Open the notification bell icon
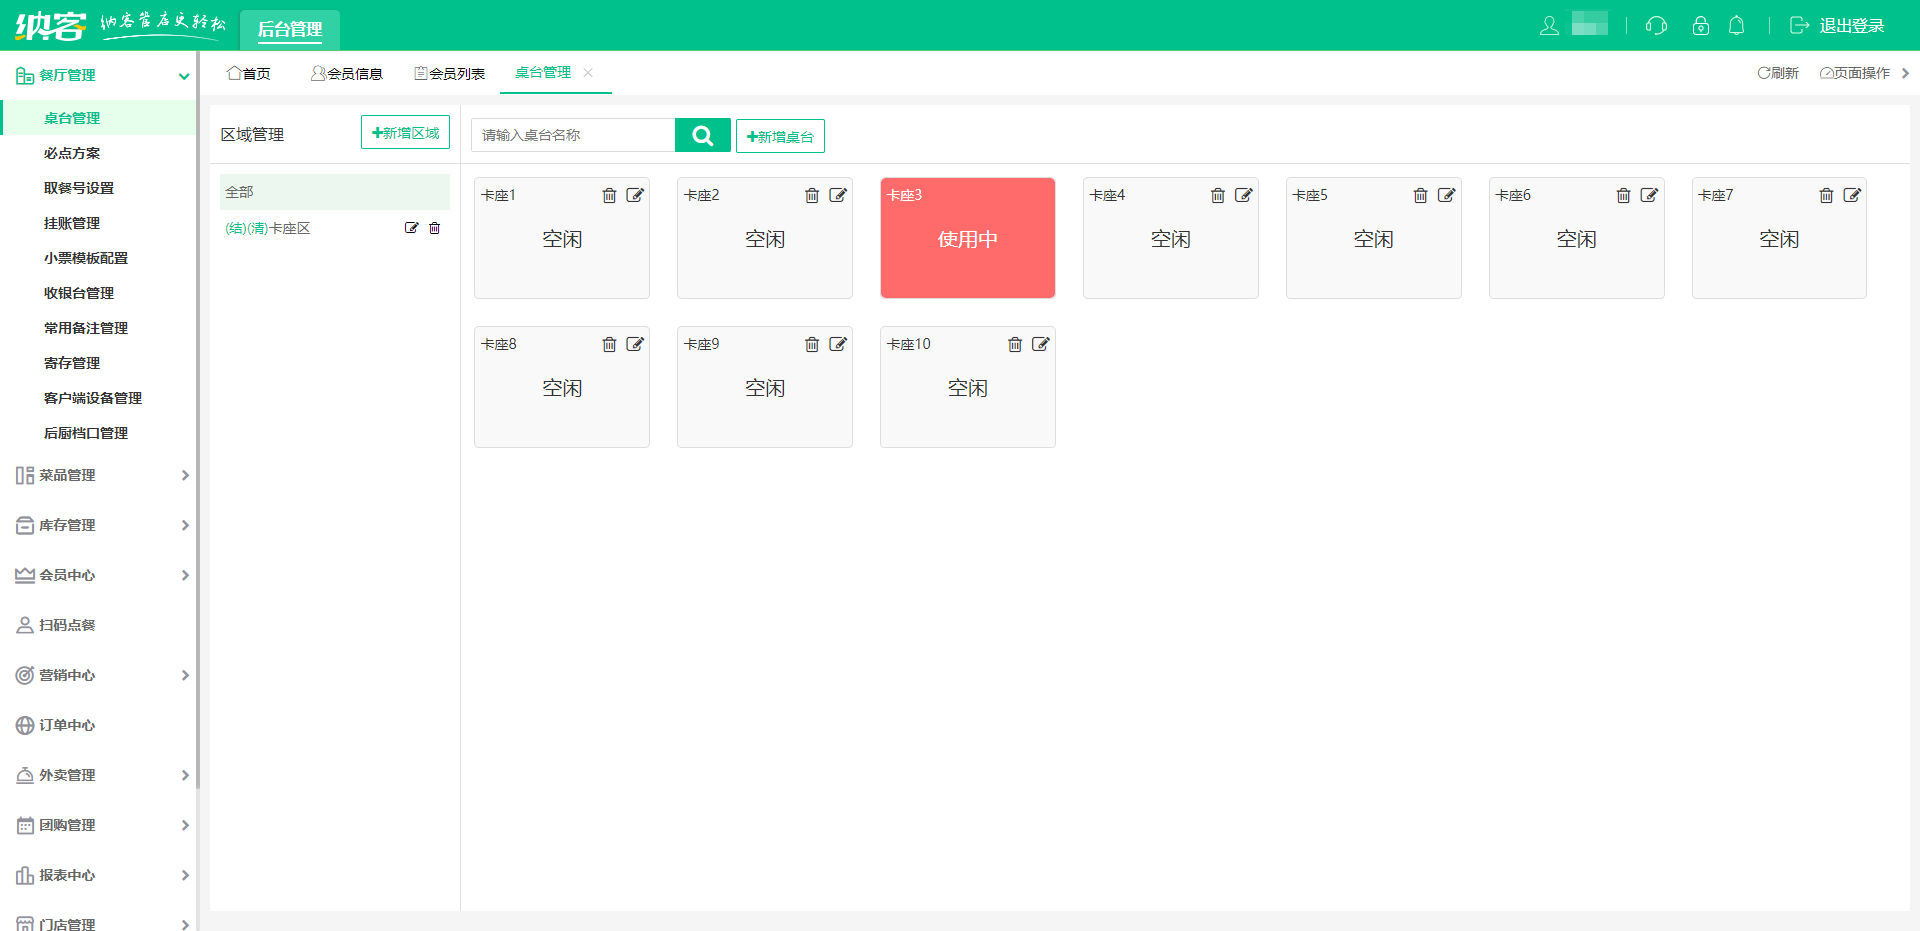The image size is (1920, 931). (1737, 26)
